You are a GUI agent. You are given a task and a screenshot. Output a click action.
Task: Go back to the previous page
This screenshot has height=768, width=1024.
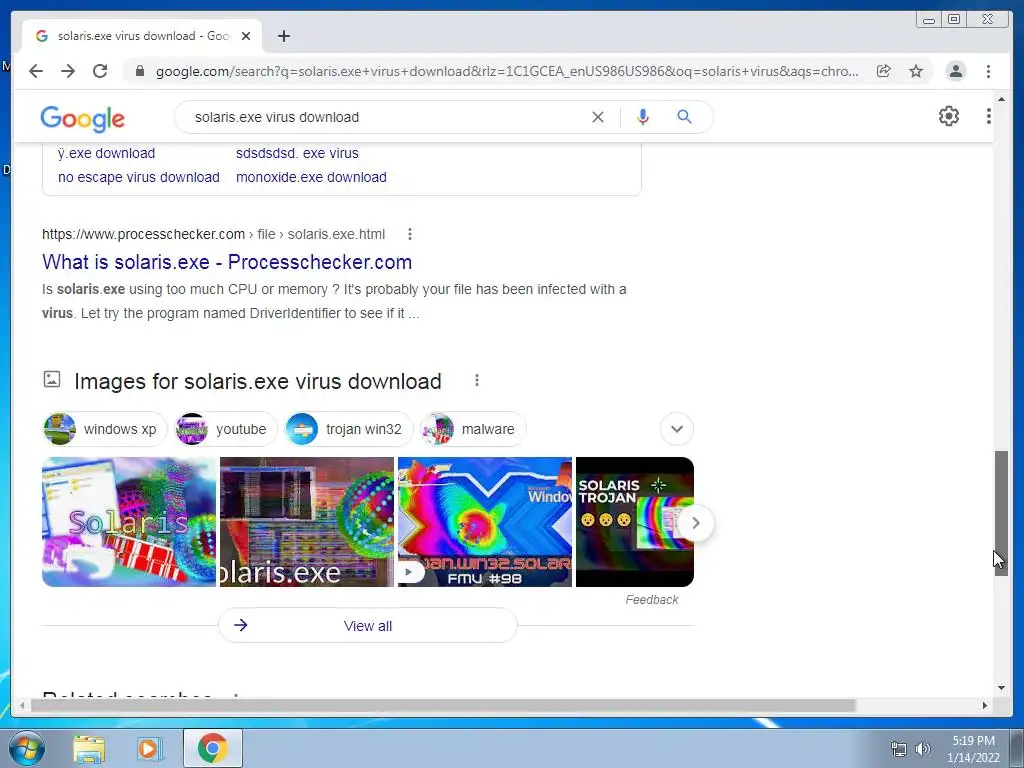click(36, 71)
